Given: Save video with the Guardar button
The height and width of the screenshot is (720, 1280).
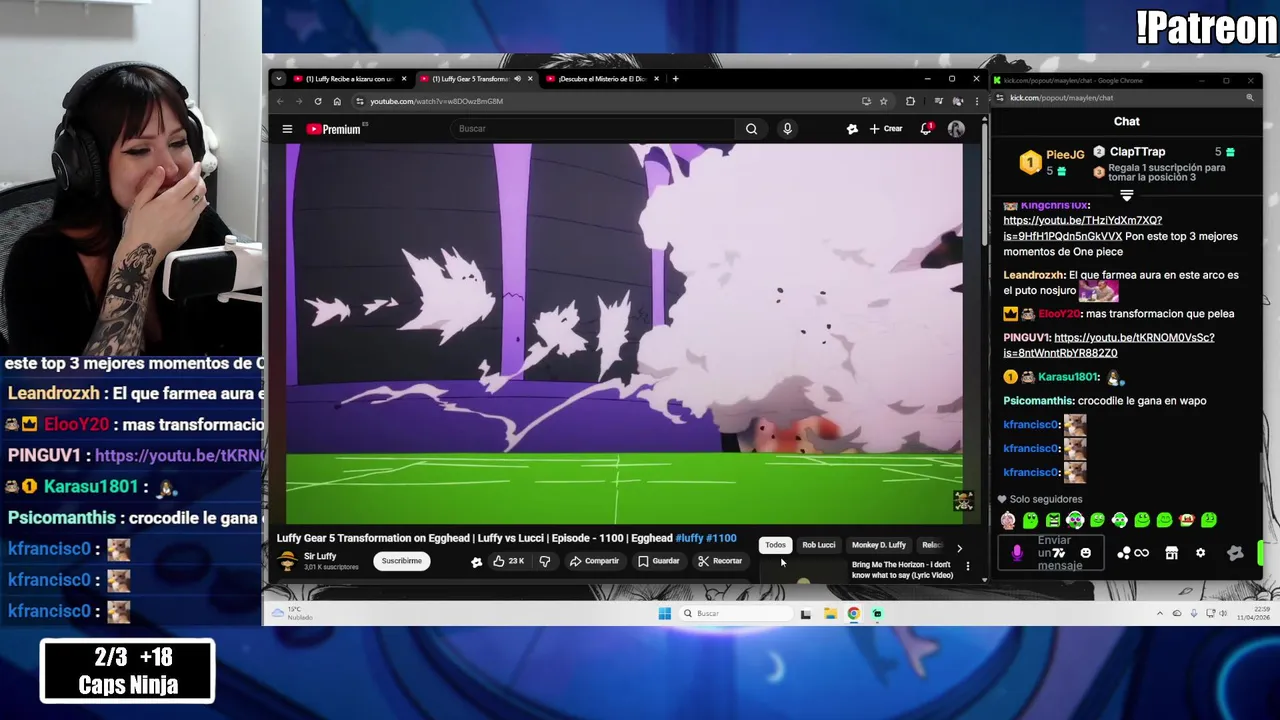Looking at the screenshot, I should 659,561.
